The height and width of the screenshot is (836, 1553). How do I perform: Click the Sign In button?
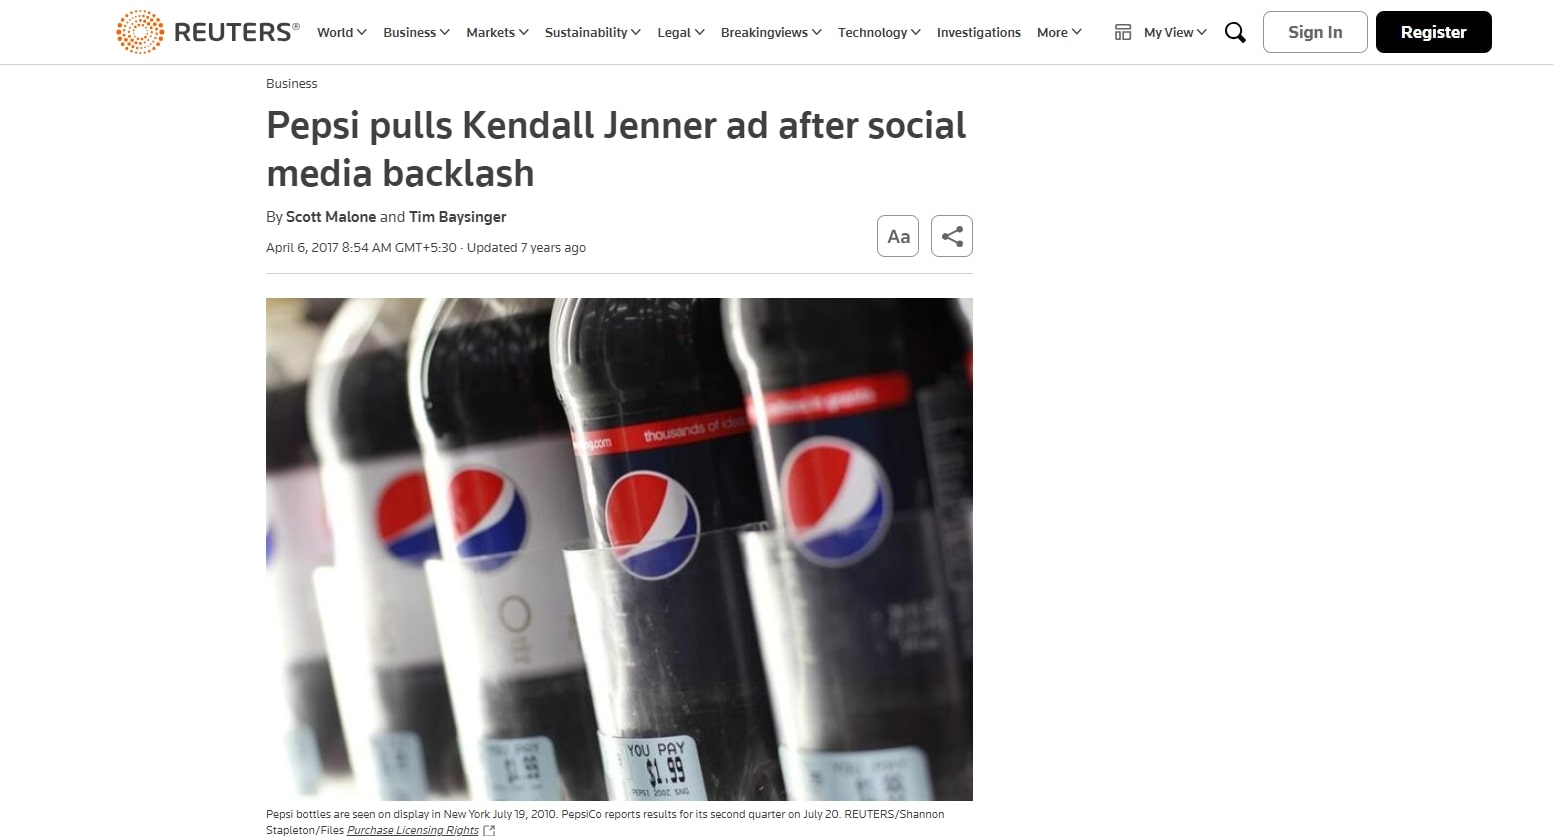coord(1315,32)
